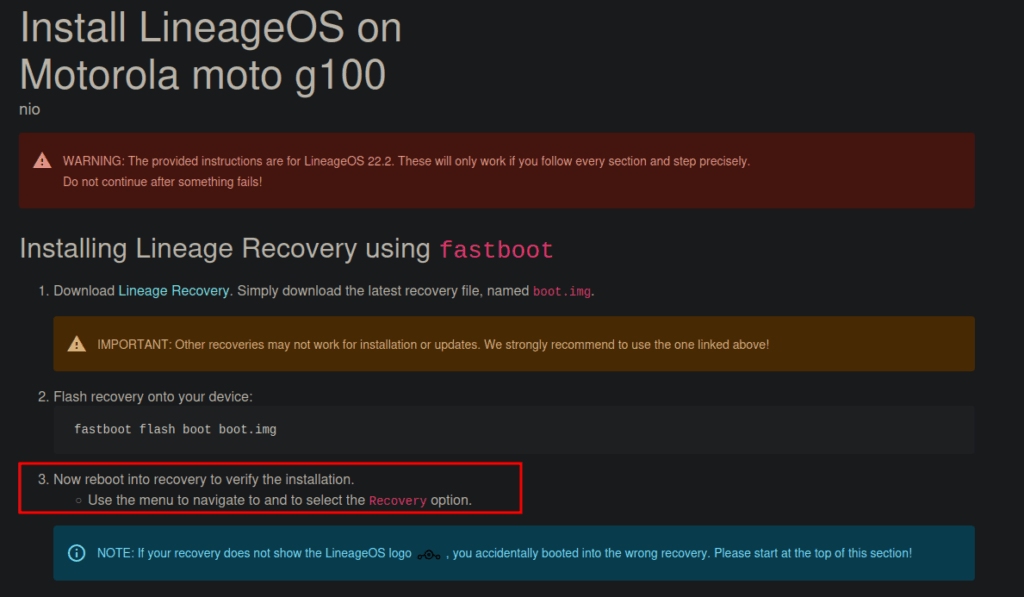Click the 'Install LineageOS on Motorola moto g100' heading
The height and width of the screenshot is (597, 1024).
click(x=210, y=51)
